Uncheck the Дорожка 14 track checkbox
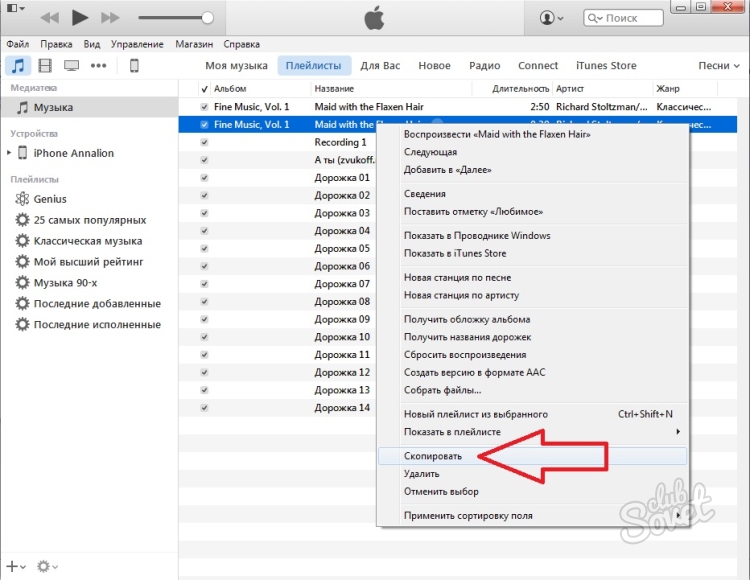 tap(205, 408)
